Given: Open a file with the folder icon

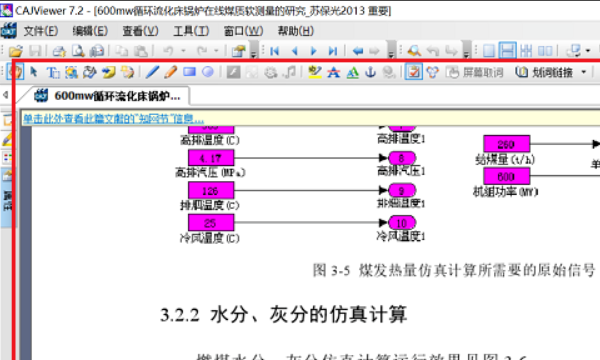Looking at the screenshot, I should pyautogui.click(x=16, y=50).
